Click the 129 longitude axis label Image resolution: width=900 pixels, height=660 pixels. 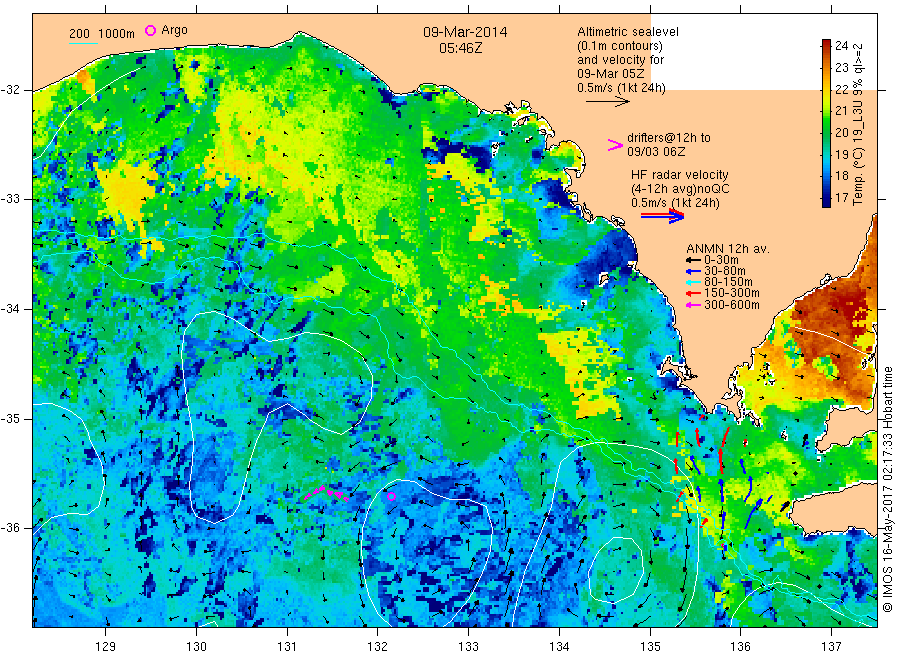(106, 647)
